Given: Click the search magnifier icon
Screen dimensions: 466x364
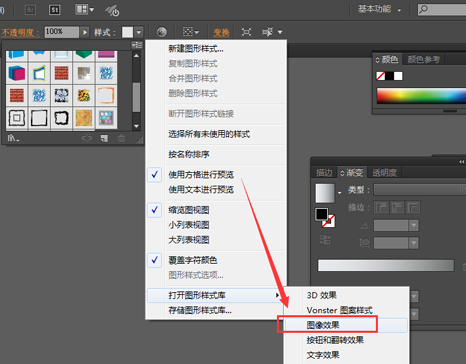Looking at the screenshot, I should (x=423, y=9).
